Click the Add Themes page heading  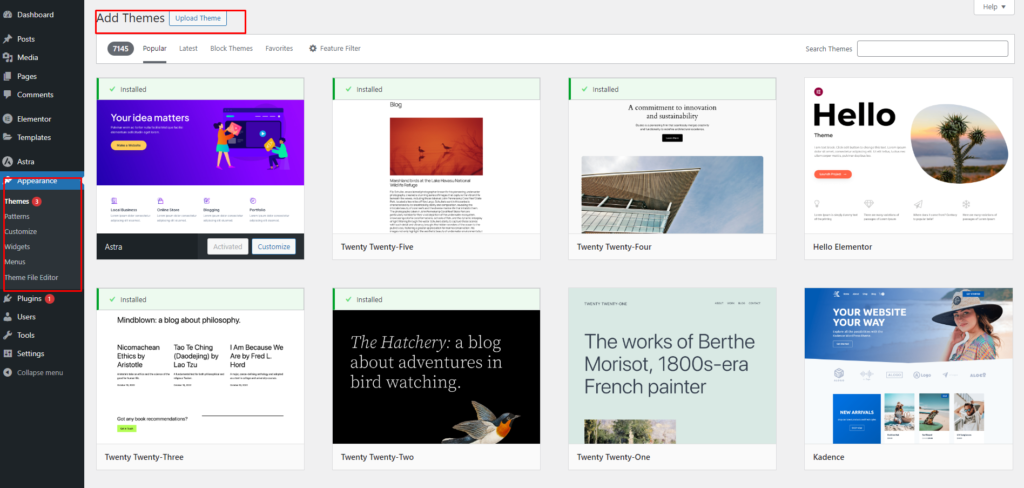(130, 18)
